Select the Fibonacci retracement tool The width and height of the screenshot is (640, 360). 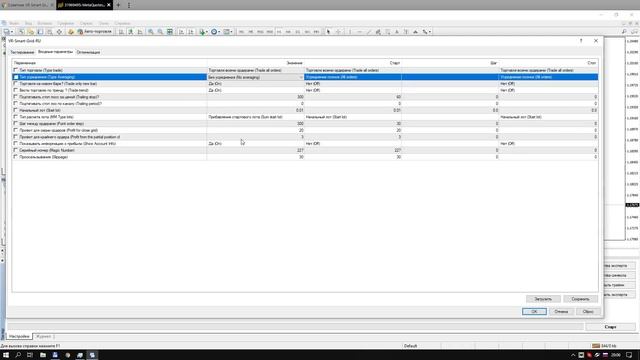coord(387,32)
